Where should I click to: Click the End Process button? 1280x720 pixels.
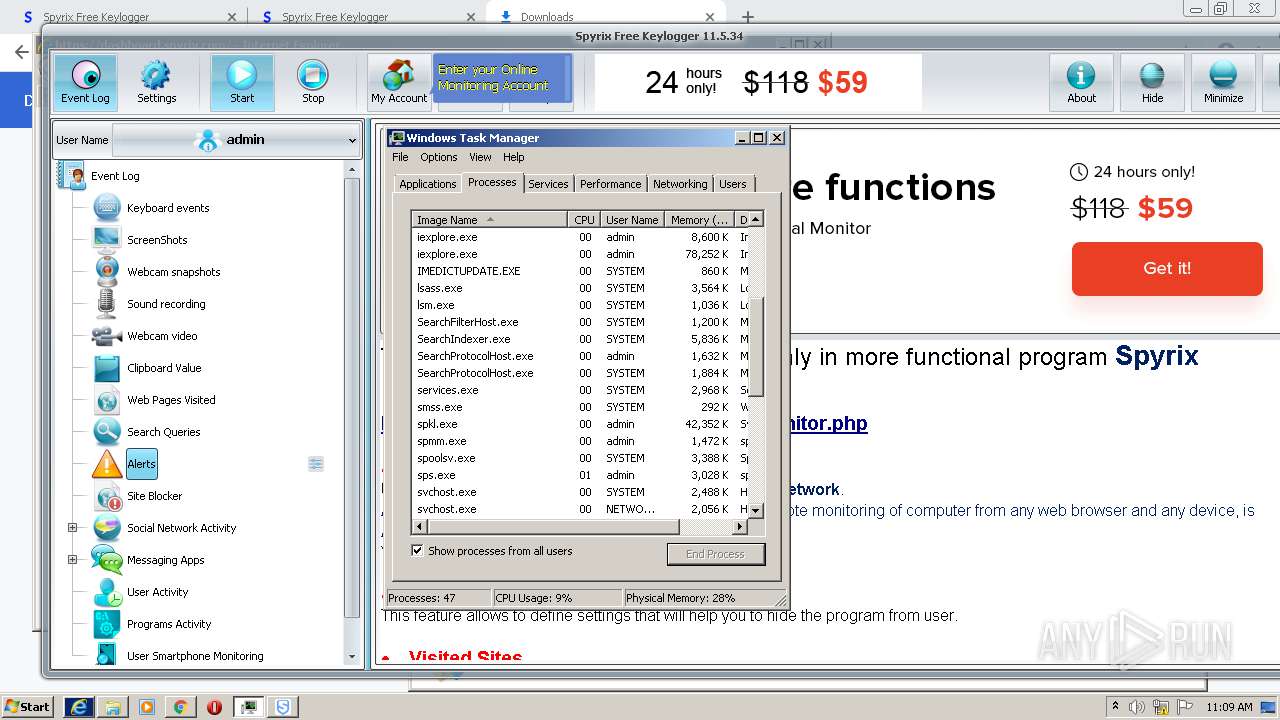pos(715,554)
